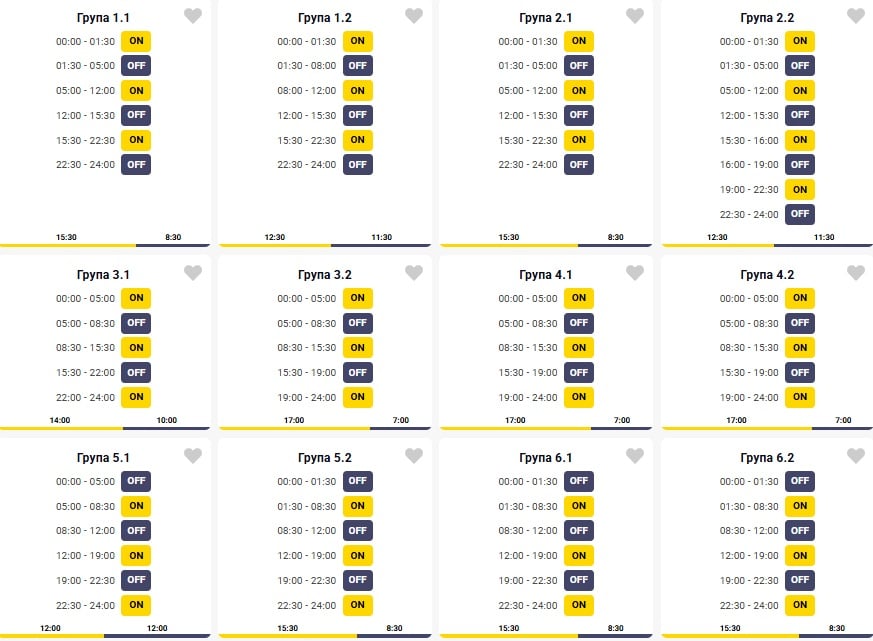Click the 08:30 - 15:30 time slot in Група 4.1
The width and height of the screenshot is (873, 641).
[528, 348]
